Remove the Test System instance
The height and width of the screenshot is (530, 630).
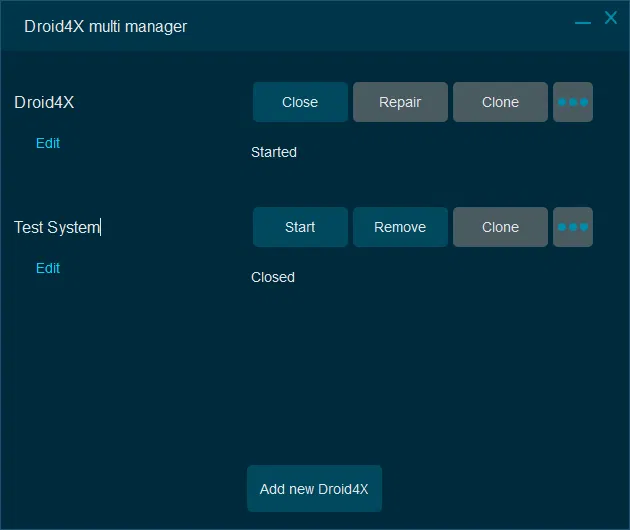(x=400, y=227)
